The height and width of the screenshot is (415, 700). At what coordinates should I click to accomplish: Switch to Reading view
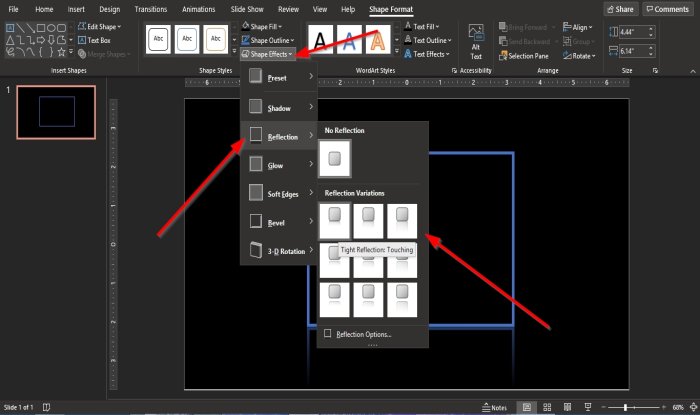(x=567, y=407)
